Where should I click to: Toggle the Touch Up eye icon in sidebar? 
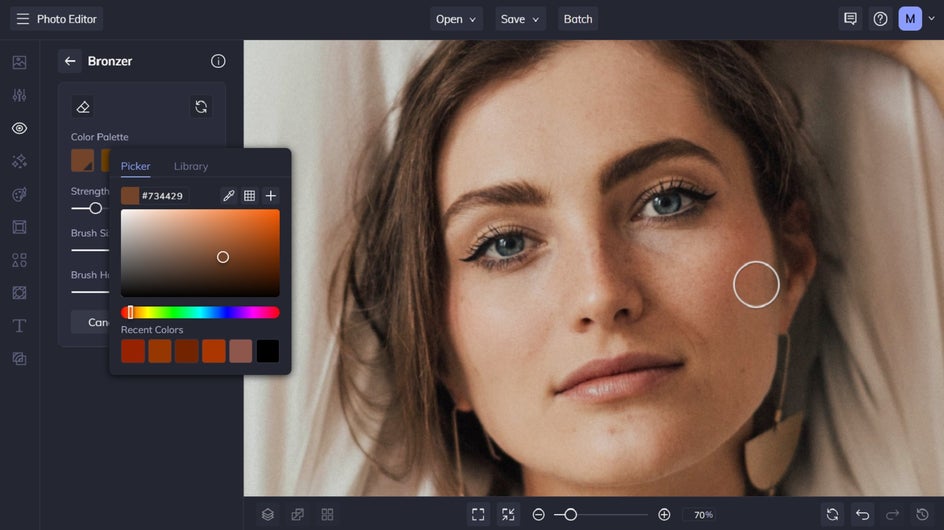pos(19,128)
